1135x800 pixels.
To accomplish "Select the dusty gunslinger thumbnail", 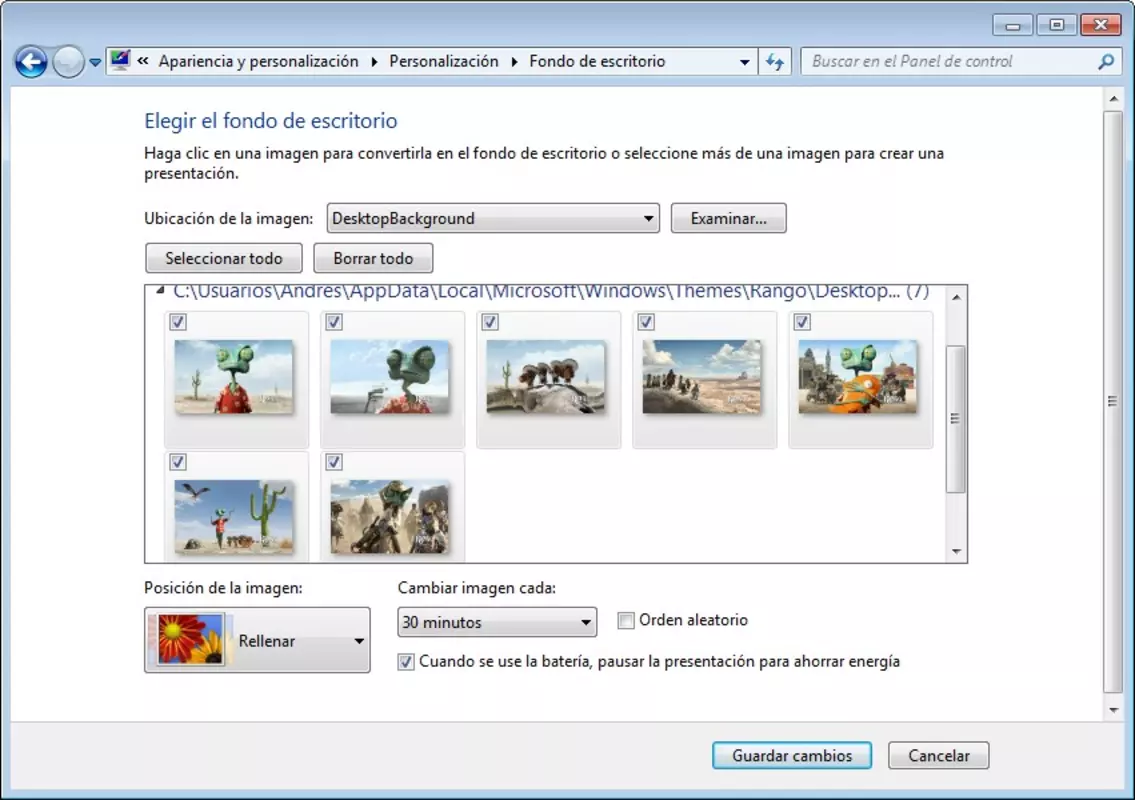I will (x=389, y=517).
